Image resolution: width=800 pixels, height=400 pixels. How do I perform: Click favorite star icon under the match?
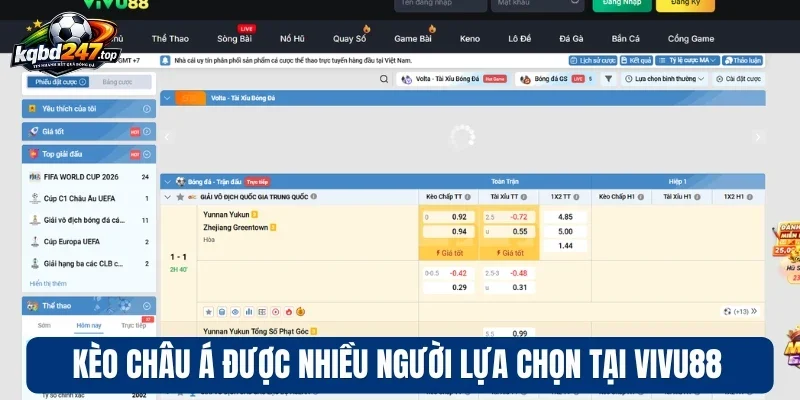pyautogui.click(x=208, y=311)
